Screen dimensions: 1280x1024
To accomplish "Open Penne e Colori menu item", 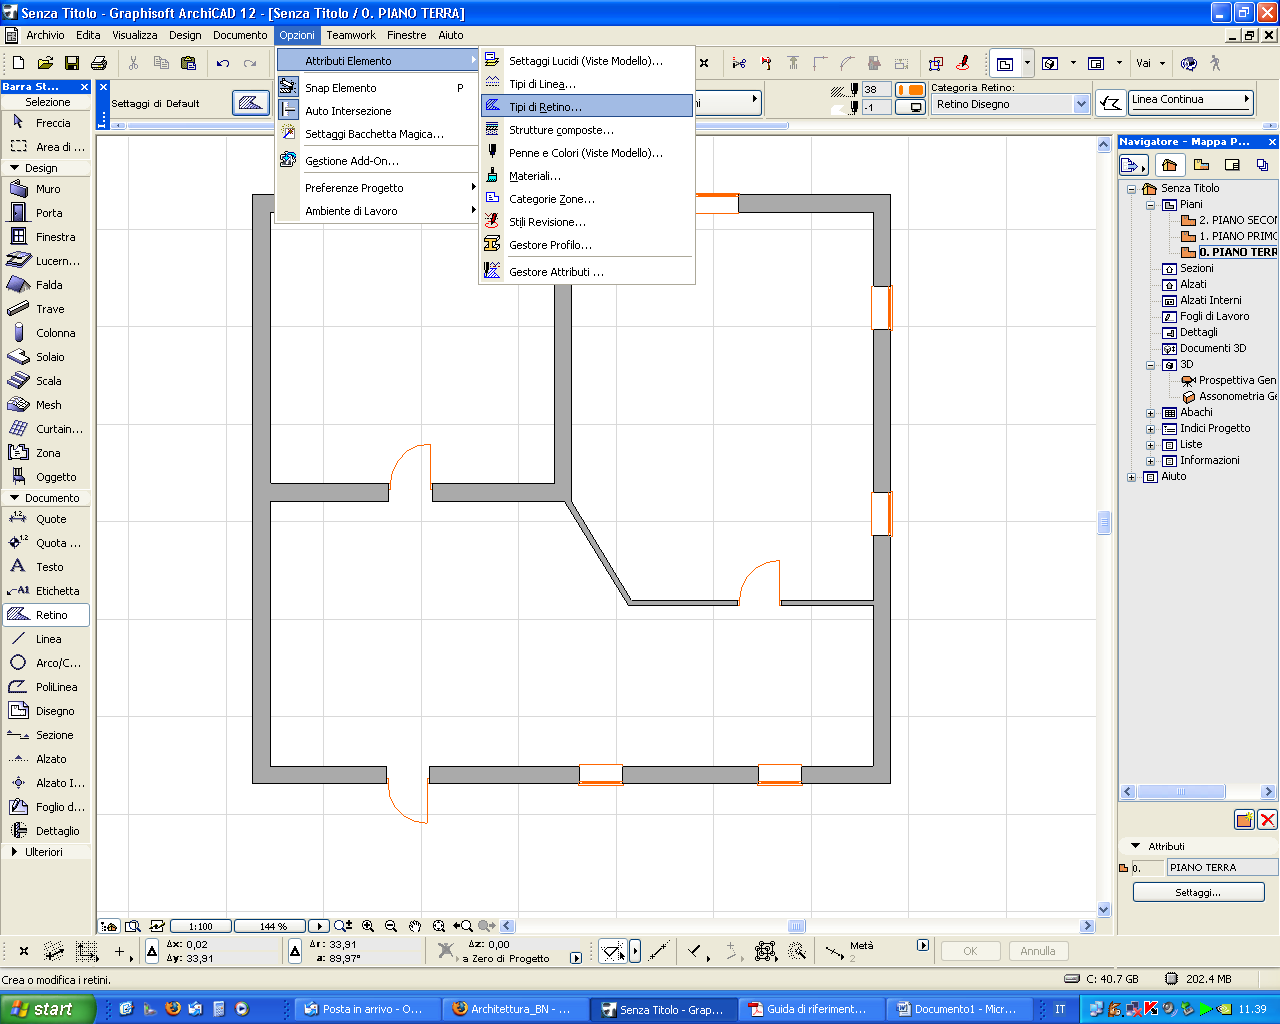I will click(x=587, y=153).
